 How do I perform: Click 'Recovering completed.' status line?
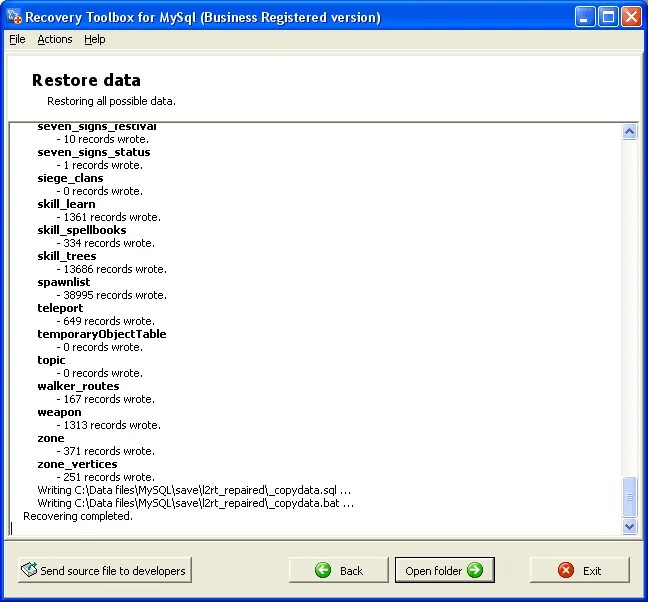[78, 516]
